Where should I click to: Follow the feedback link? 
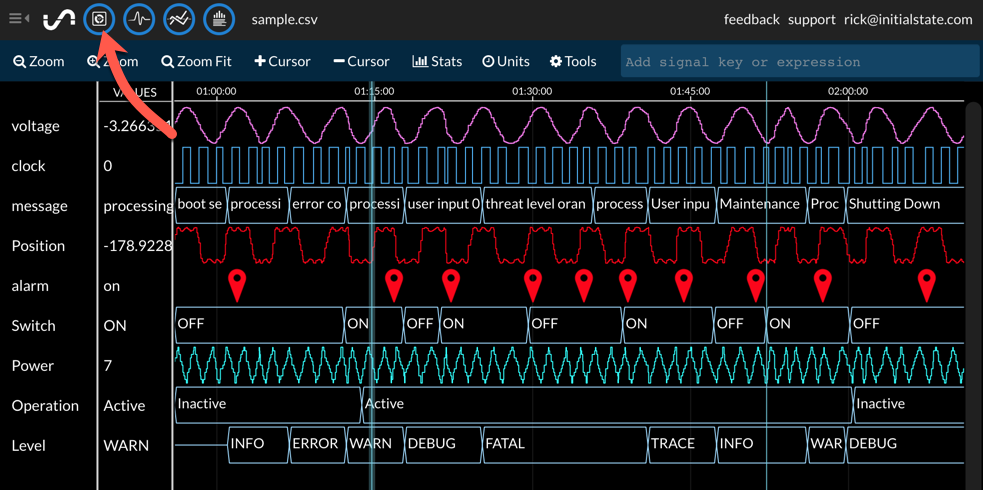(x=751, y=19)
